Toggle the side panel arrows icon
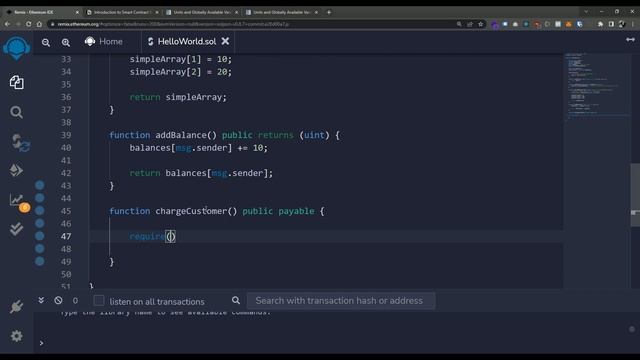The image size is (640, 360). coord(630,40)
